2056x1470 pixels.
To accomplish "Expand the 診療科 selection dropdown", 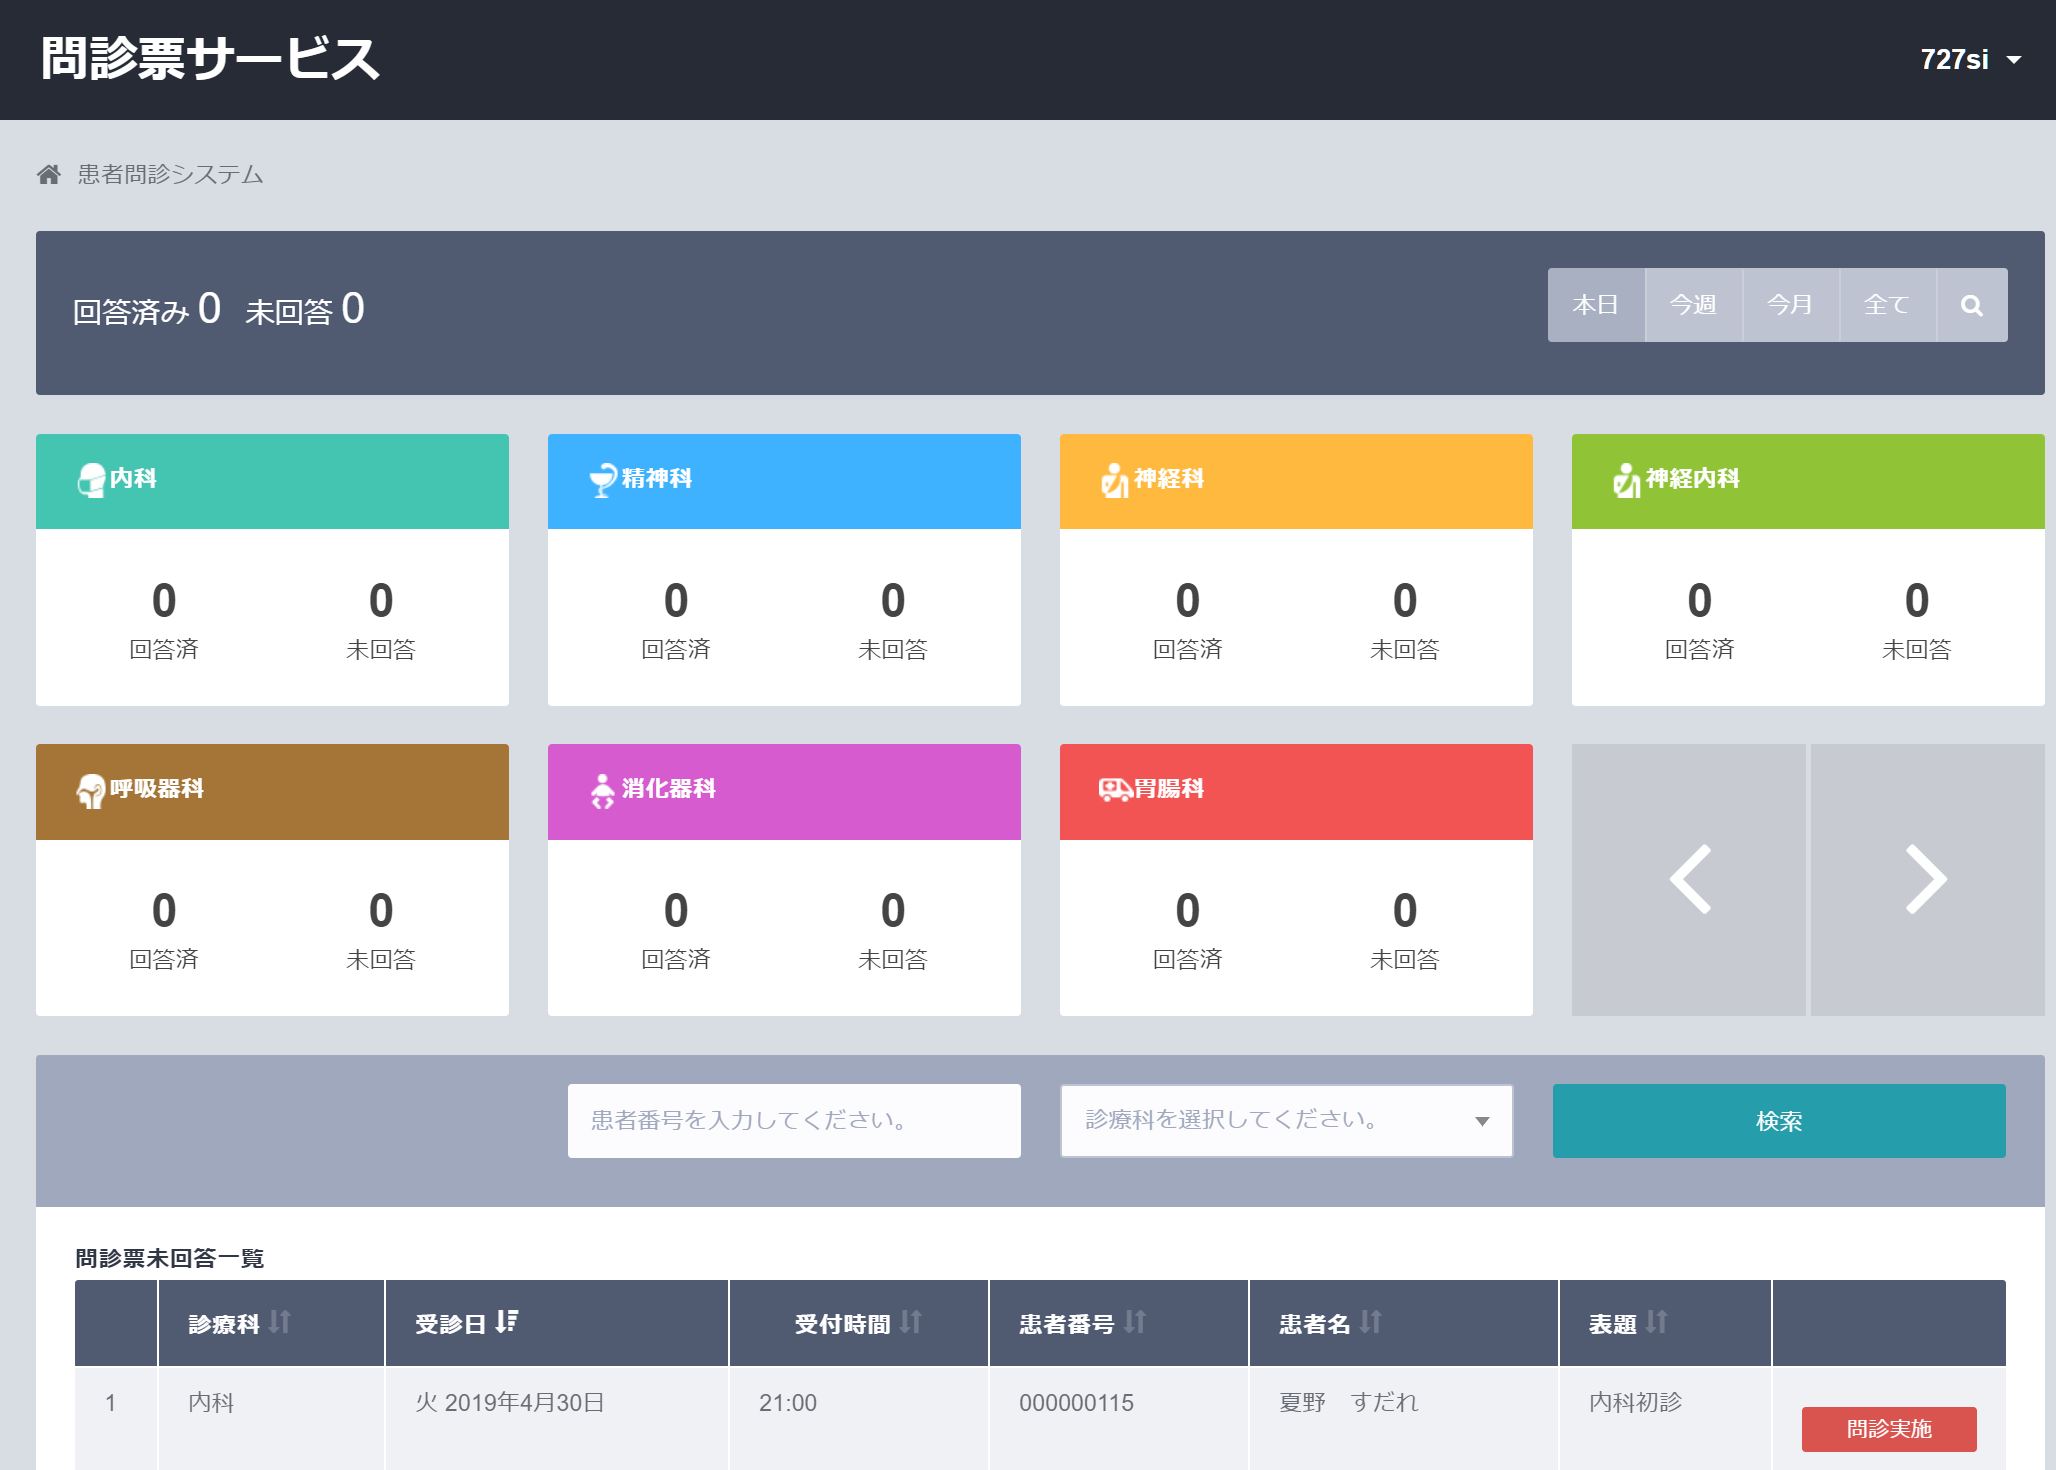I will [x=1286, y=1121].
